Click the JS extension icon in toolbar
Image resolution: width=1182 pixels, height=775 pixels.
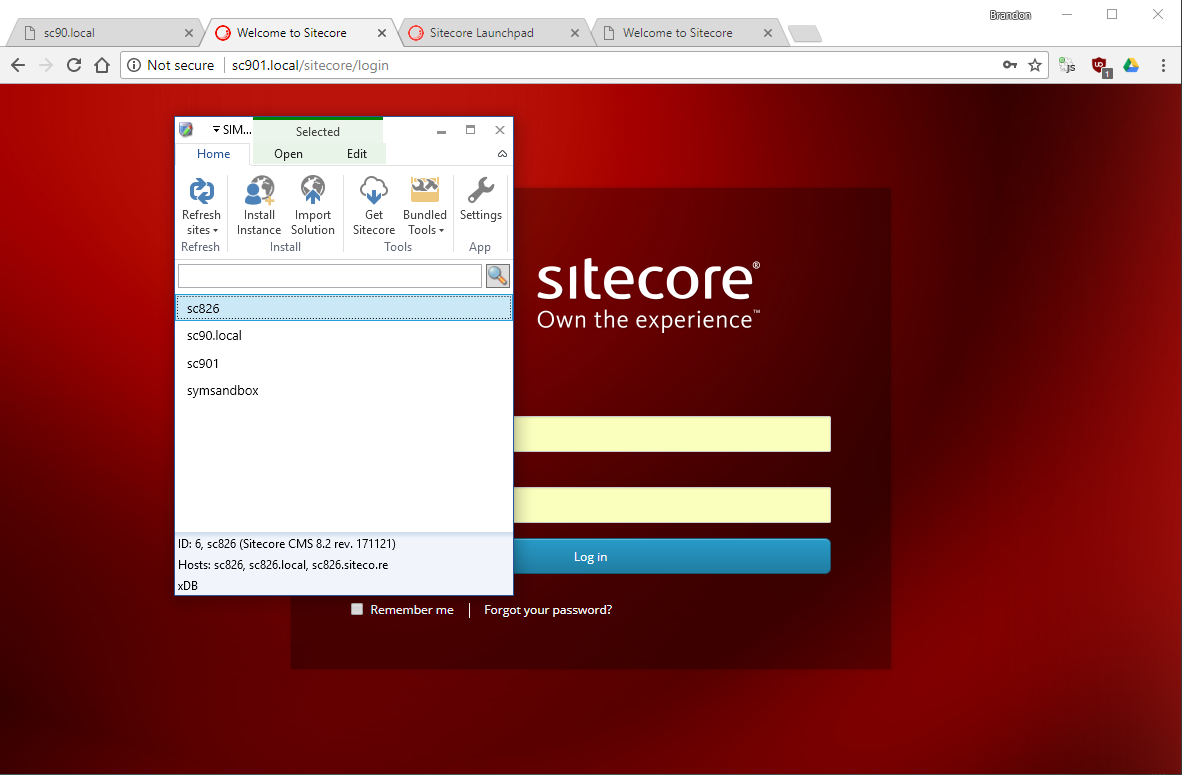(1067, 66)
